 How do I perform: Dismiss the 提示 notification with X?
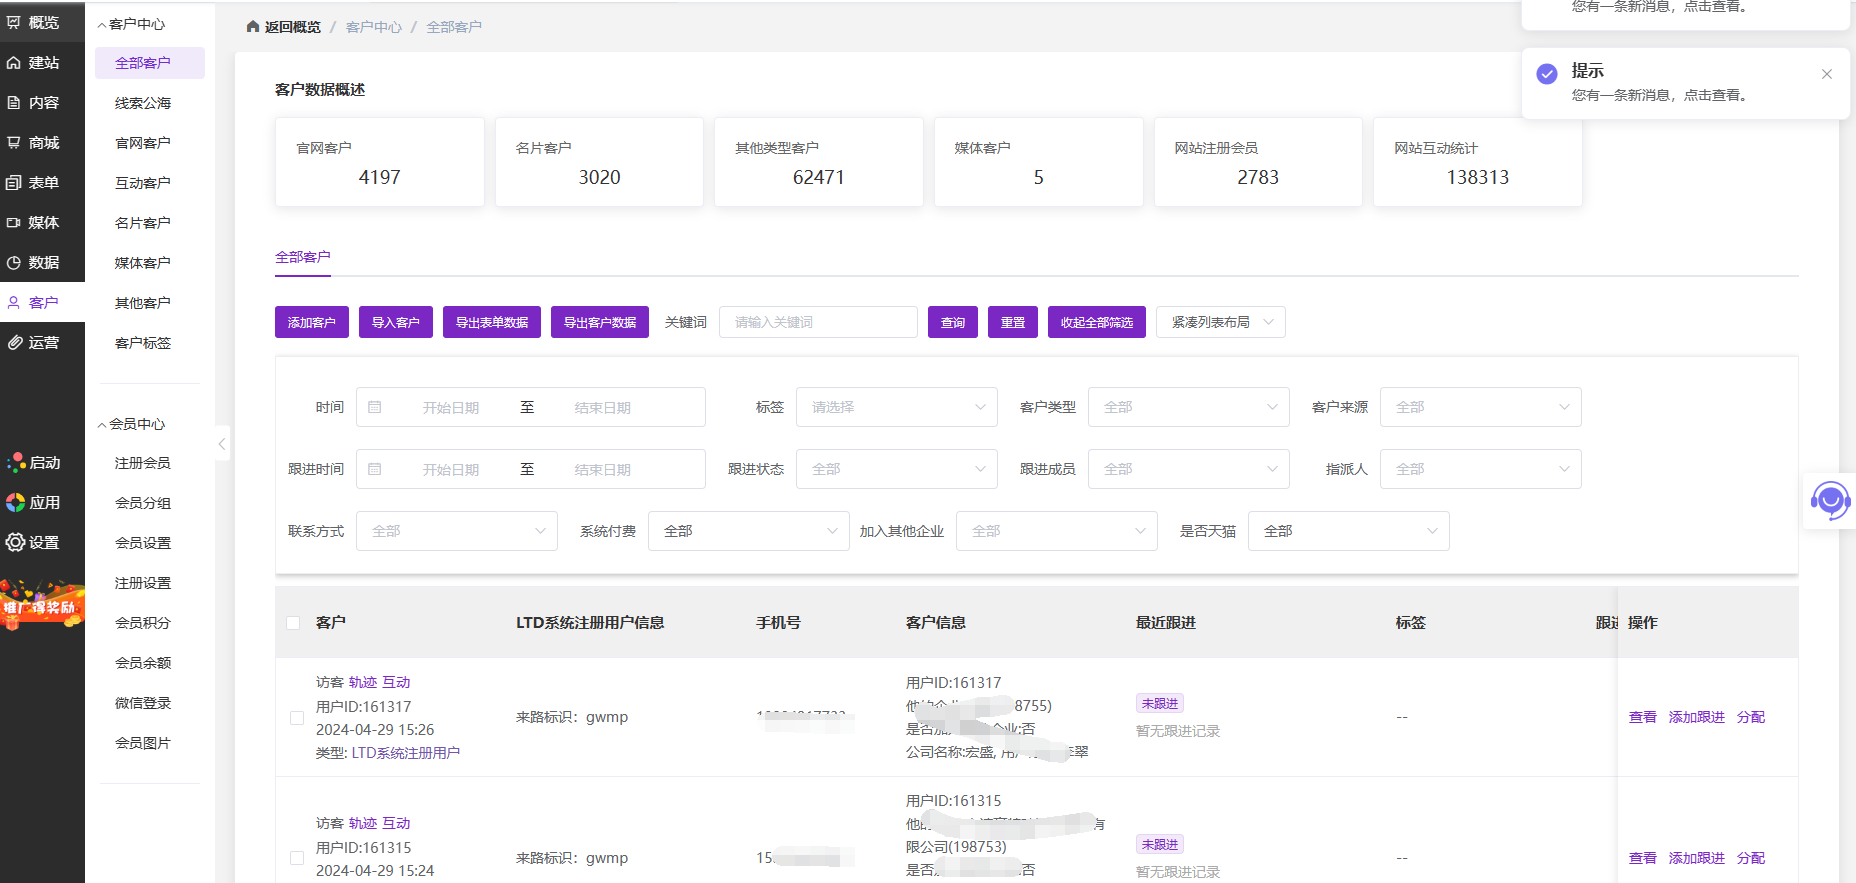(1827, 74)
